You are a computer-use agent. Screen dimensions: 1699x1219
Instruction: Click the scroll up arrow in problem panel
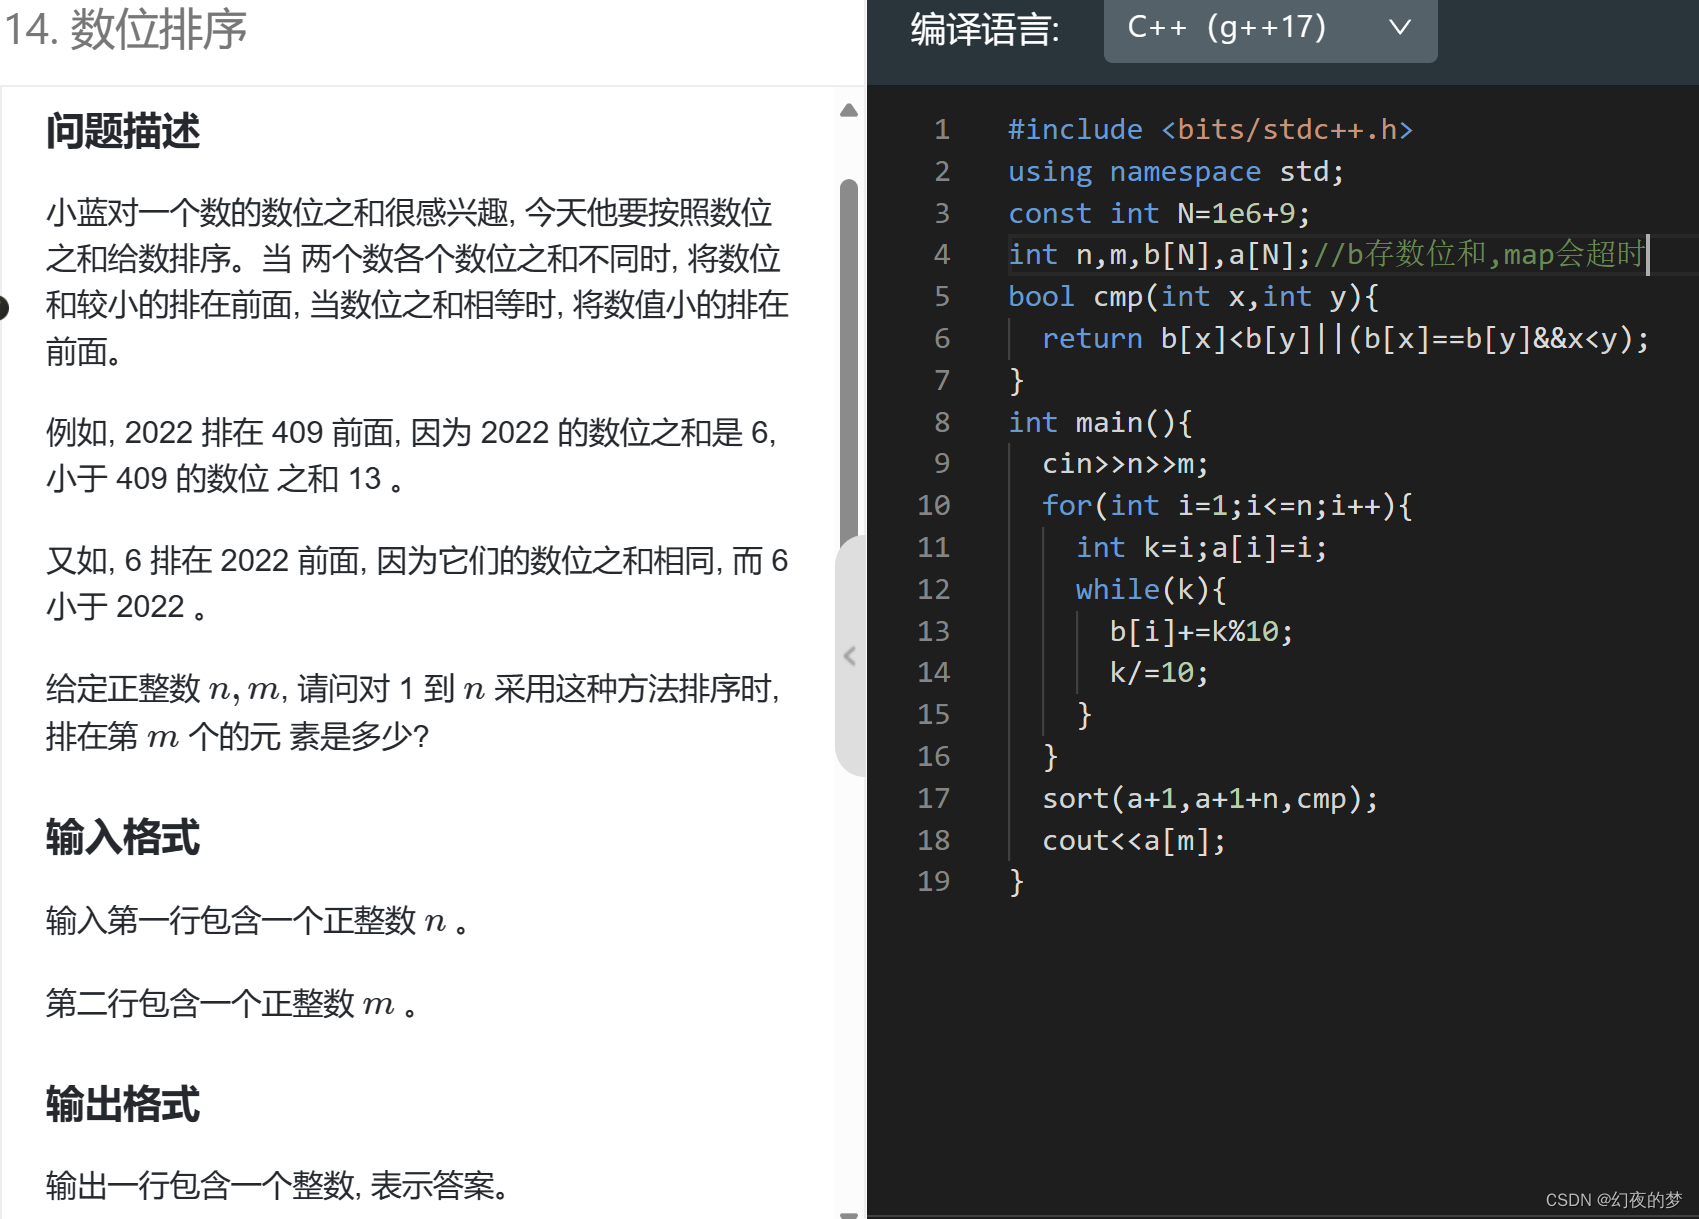pyautogui.click(x=849, y=110)
